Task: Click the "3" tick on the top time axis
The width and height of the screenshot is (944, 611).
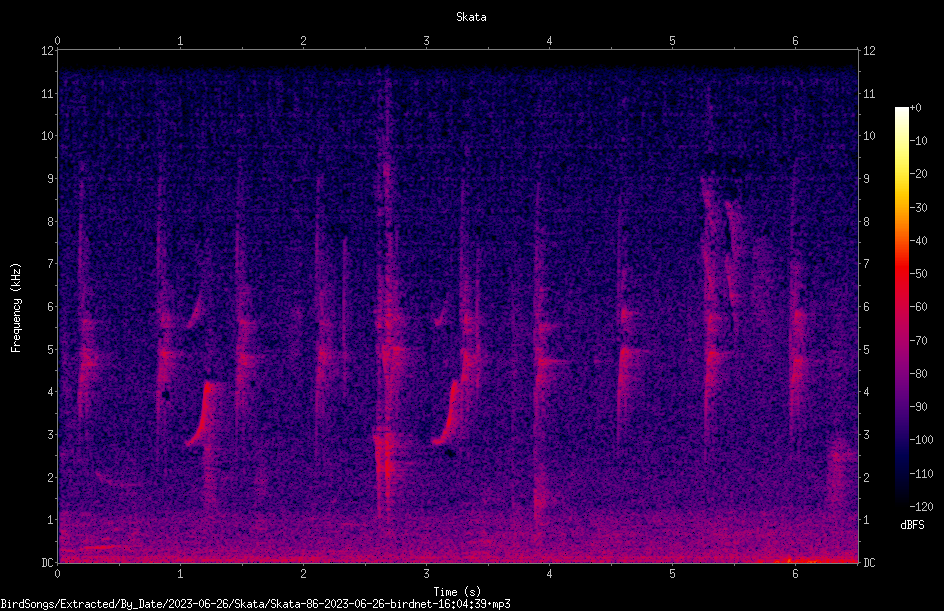Action: pyautogui.click(x=426, y=41)
